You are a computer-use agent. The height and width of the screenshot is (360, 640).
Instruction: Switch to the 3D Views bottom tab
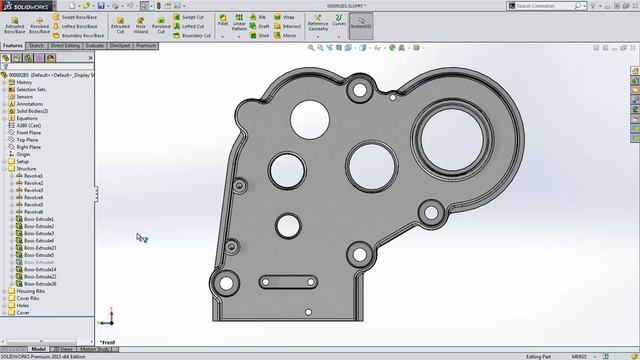point(63,349)
